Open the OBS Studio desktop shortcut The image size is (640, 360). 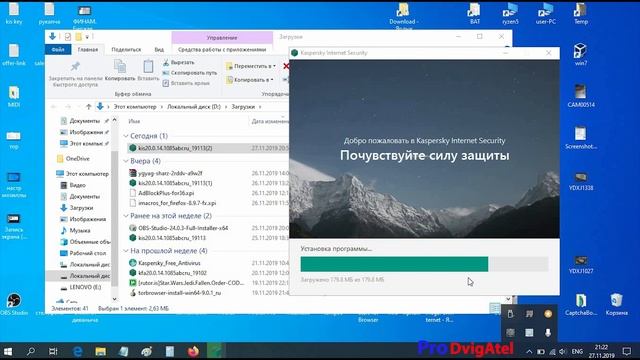coord(14,304)
